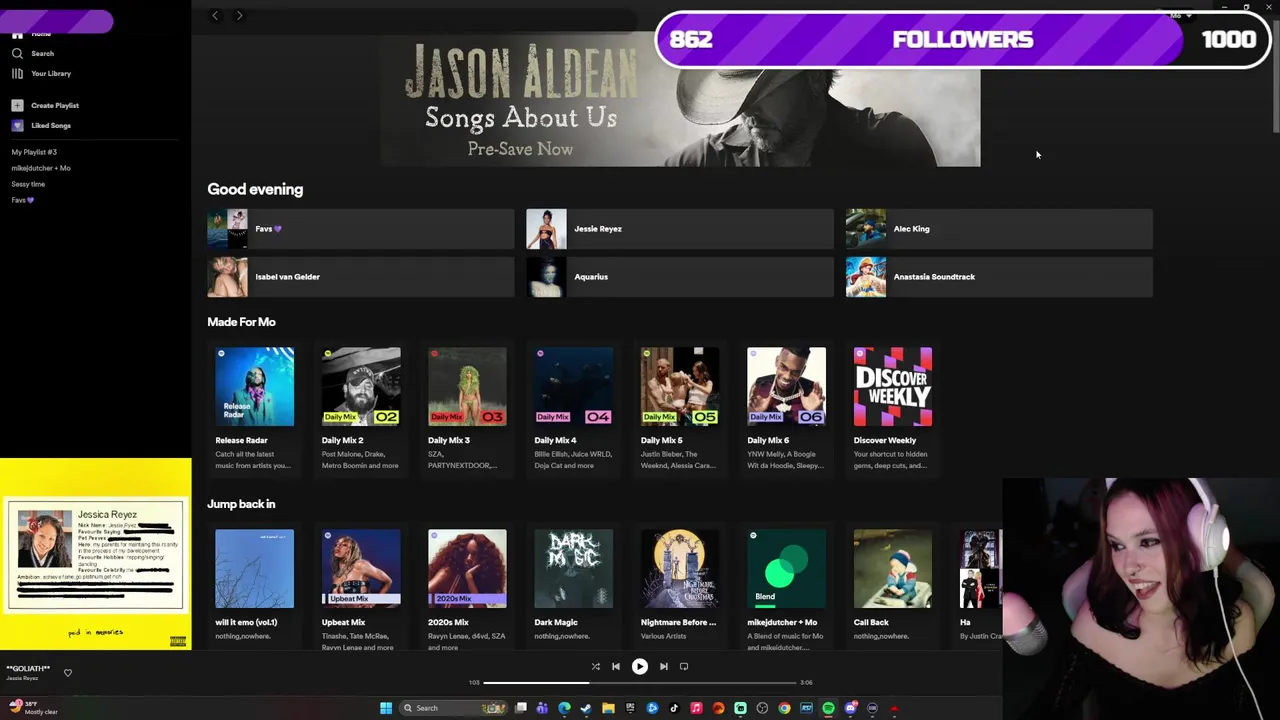Screen dimensions: 1280x720
Task: Select Your Library label
Action: point(51,73)
